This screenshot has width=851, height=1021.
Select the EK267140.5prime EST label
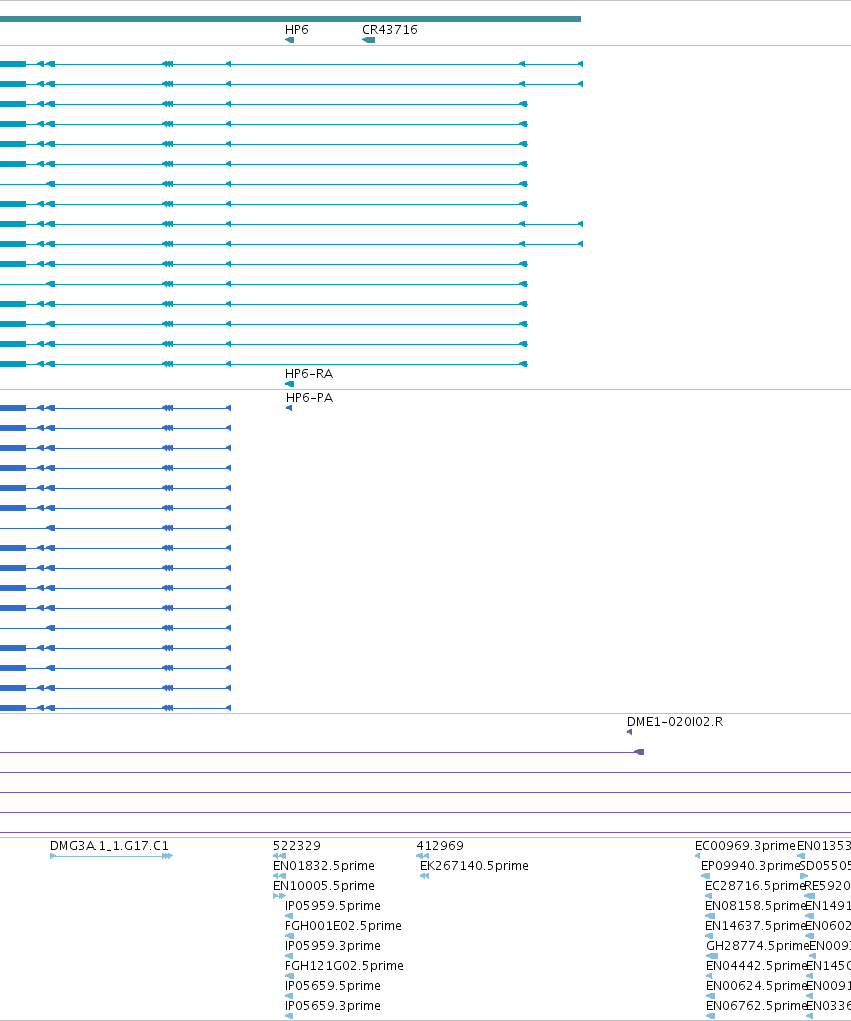[x=474, y=866]
